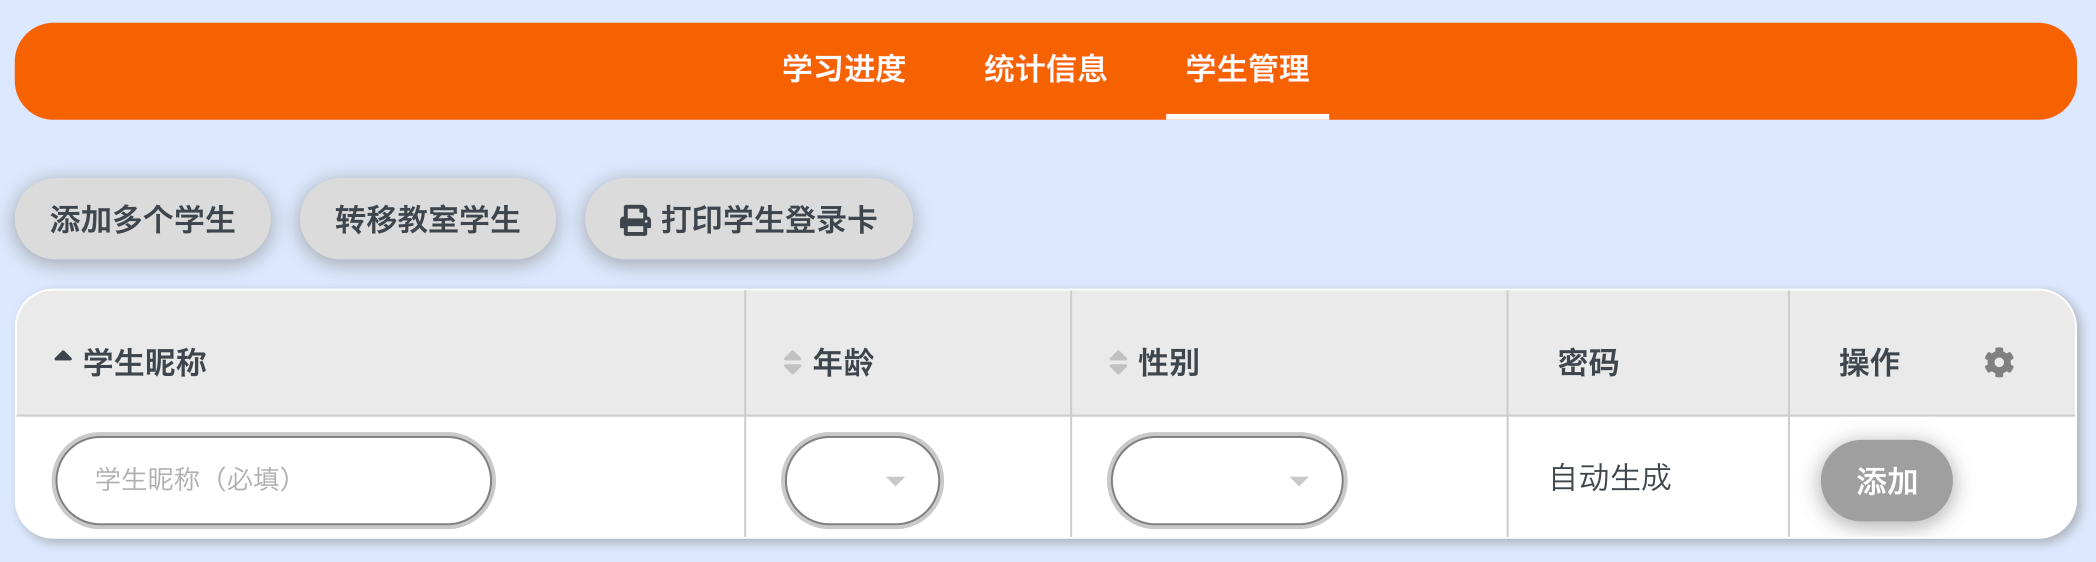Click the ascending sort arrow beside 学生昵称
This screenshot has width=2096, height=562.
(63, 356)
